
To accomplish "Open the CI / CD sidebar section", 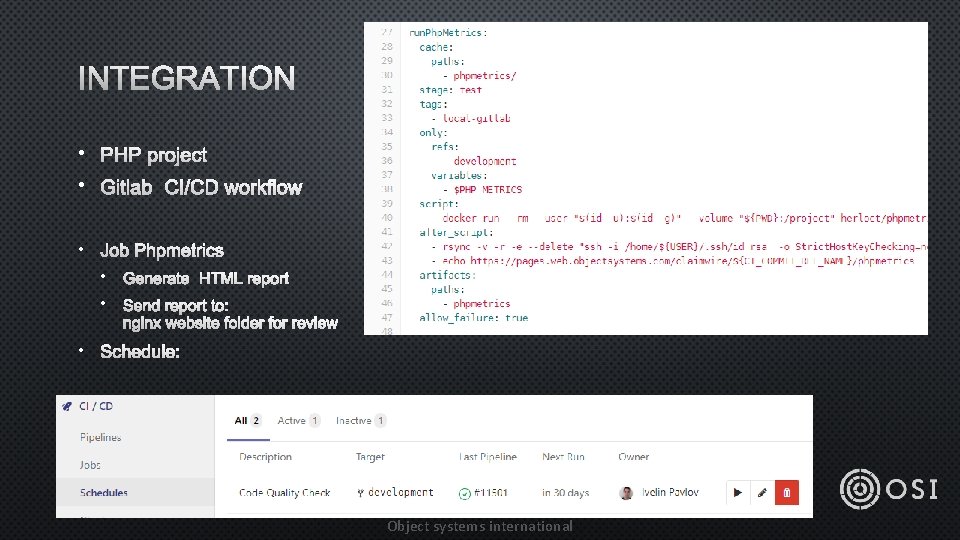I will [x=96, y=406].
